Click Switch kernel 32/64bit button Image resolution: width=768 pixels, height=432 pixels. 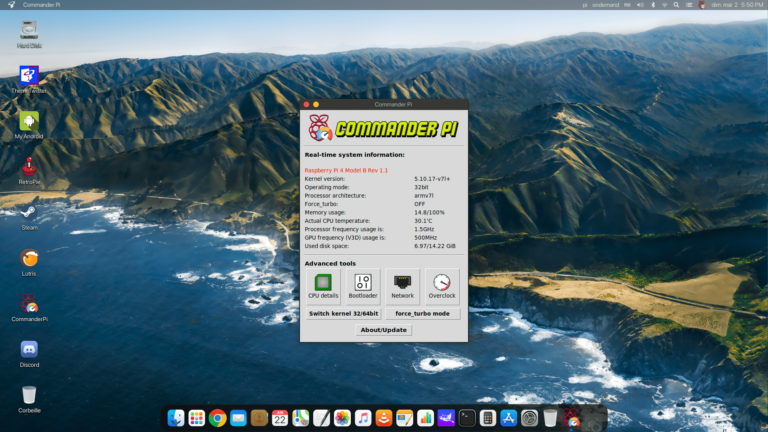point(343,313)
